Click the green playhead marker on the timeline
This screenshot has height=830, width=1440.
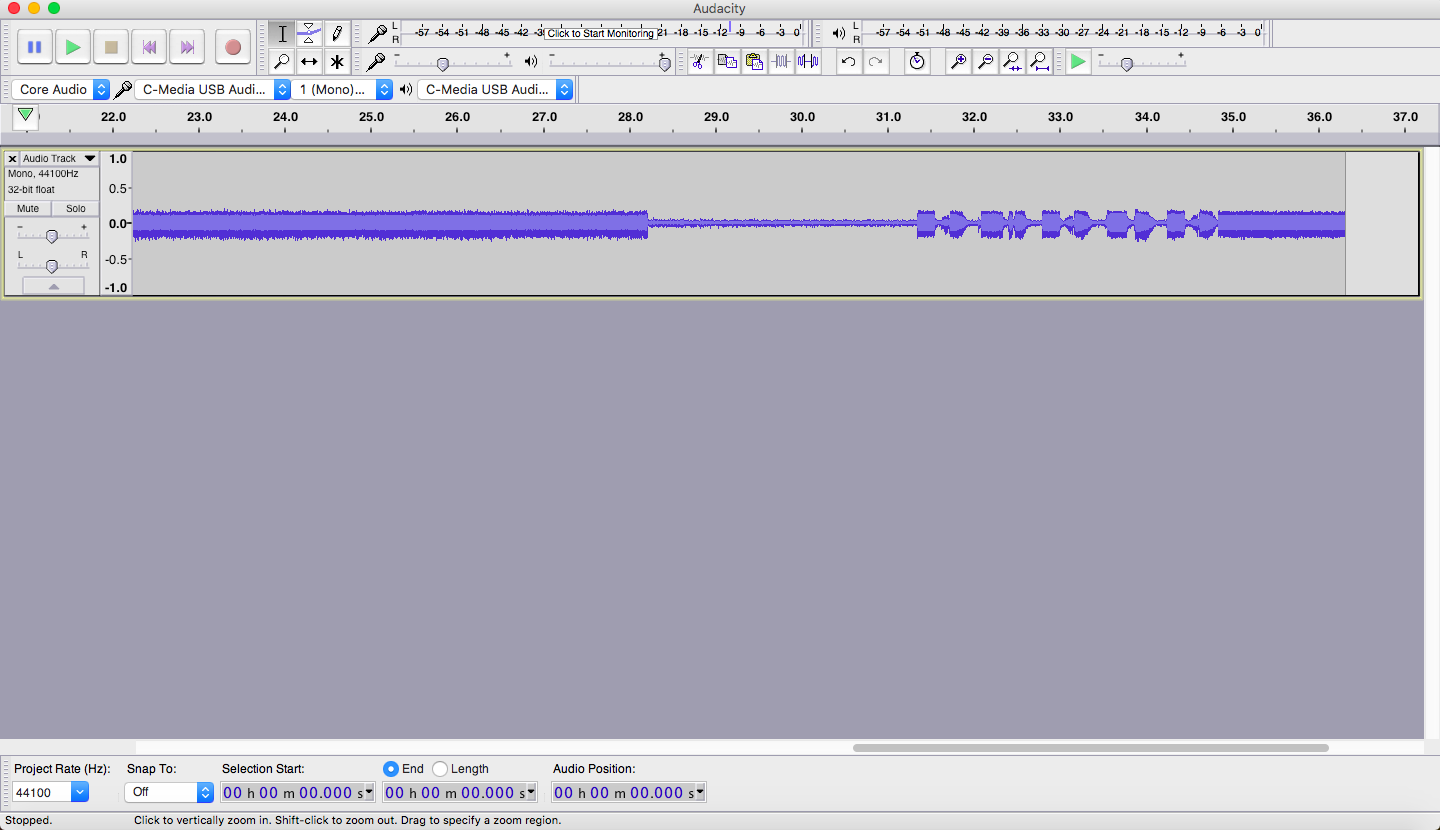click(26, 116)
